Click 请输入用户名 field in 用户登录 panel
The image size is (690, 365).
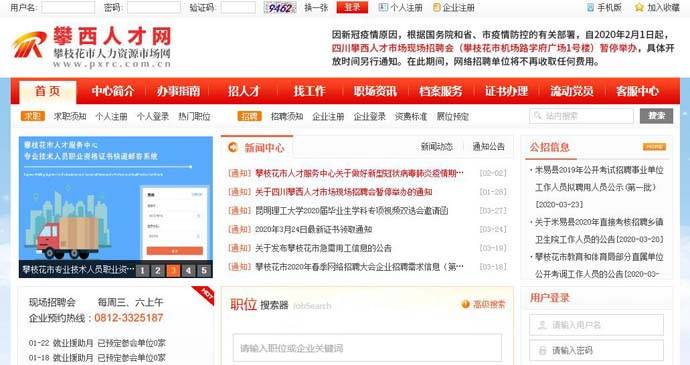596,325
